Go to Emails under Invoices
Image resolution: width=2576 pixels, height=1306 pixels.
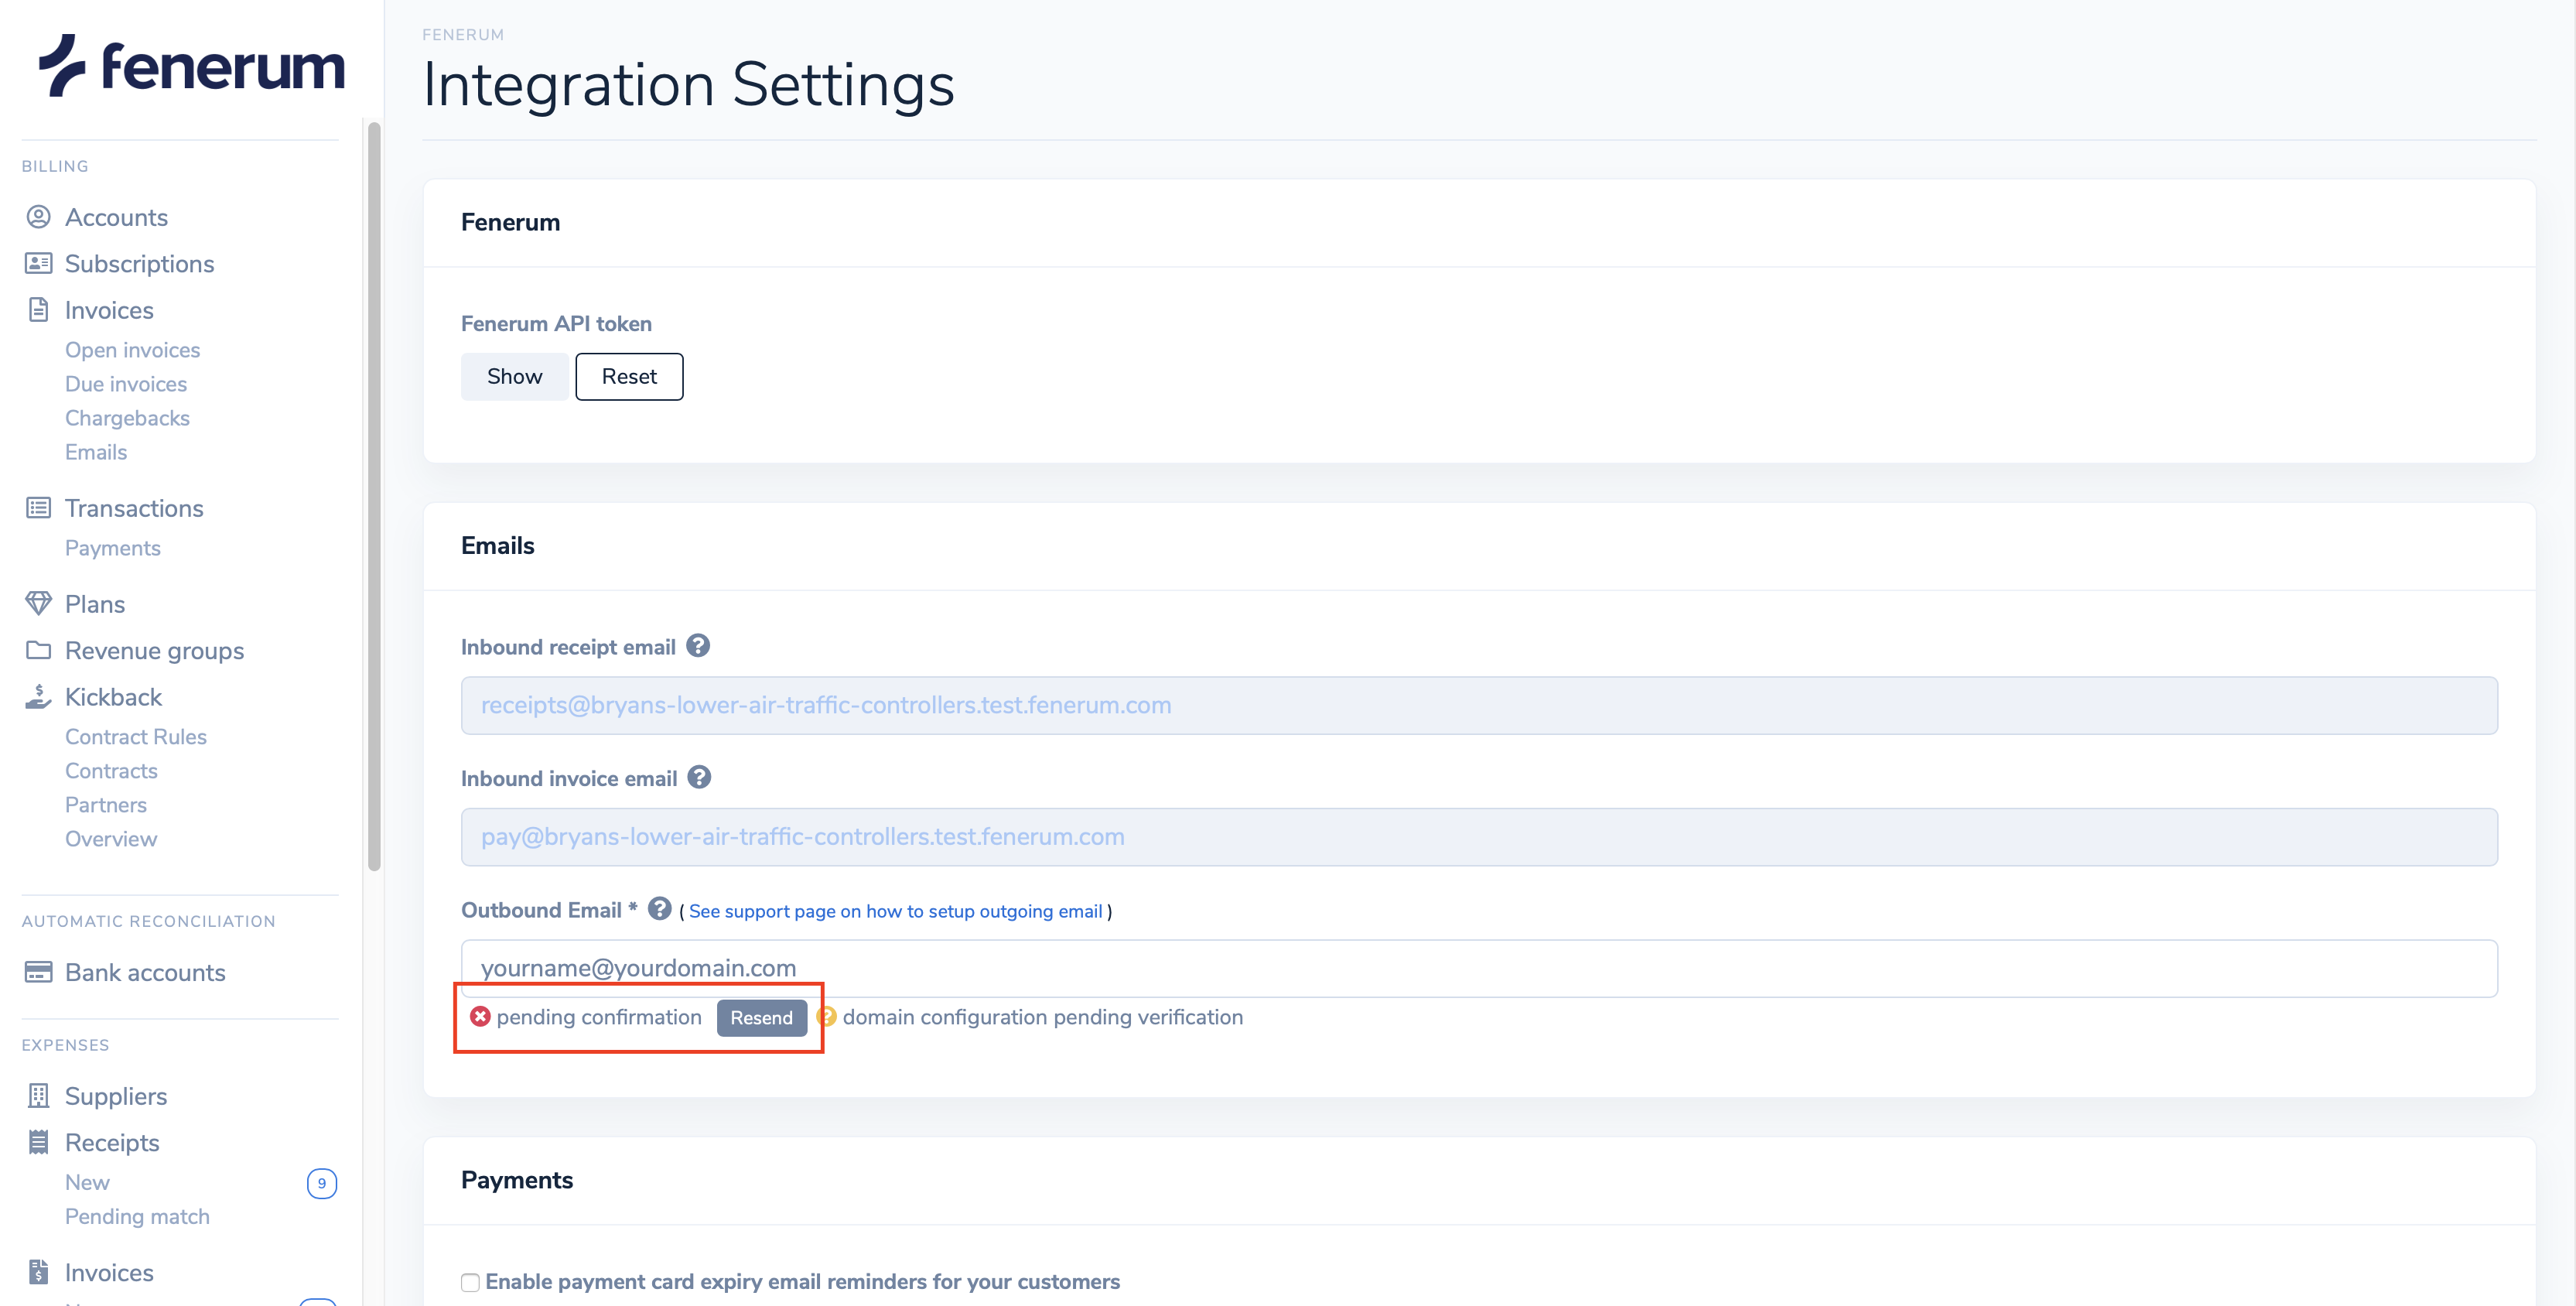click(96, 452)
